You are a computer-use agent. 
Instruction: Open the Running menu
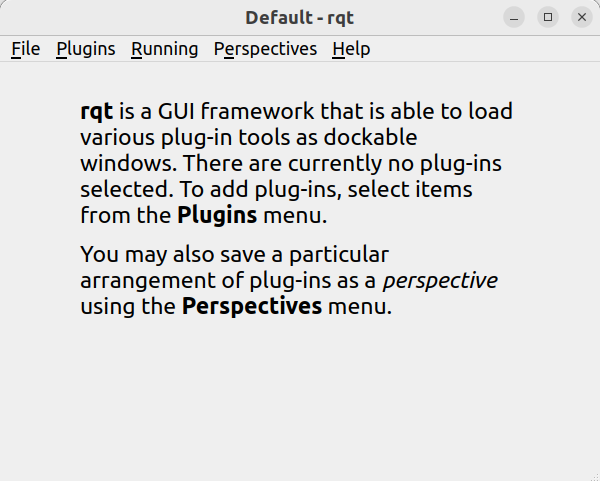[x=165, y=49]
